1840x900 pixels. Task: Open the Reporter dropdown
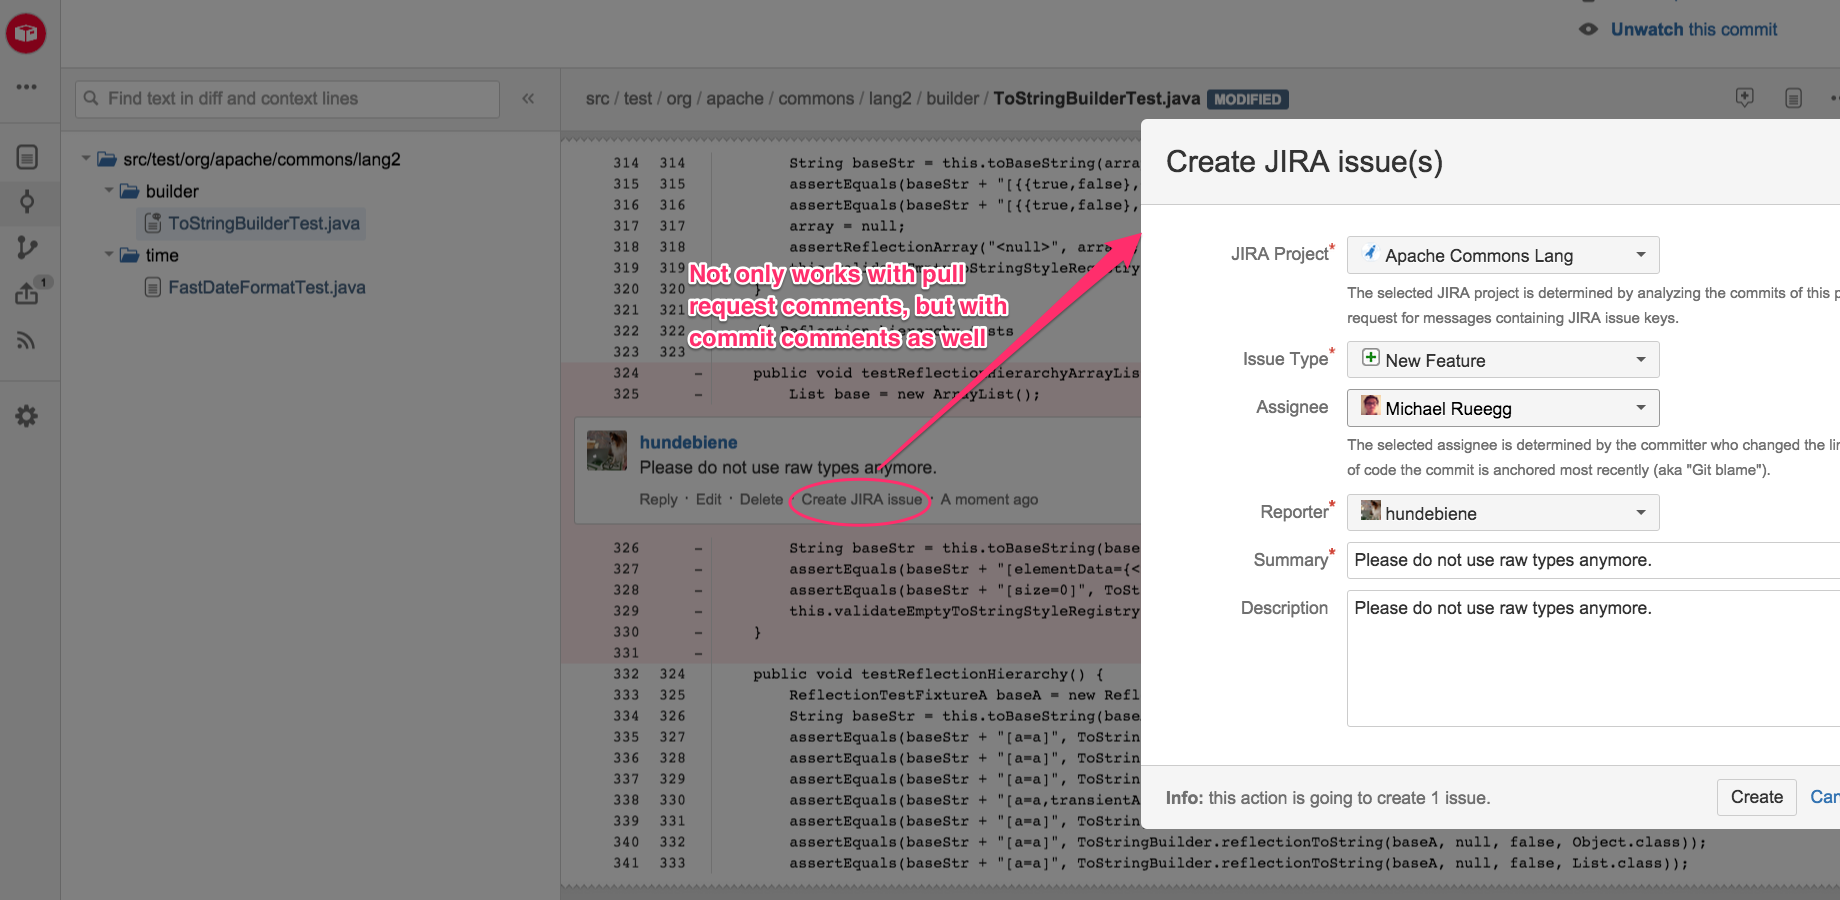click(1503, 513)
